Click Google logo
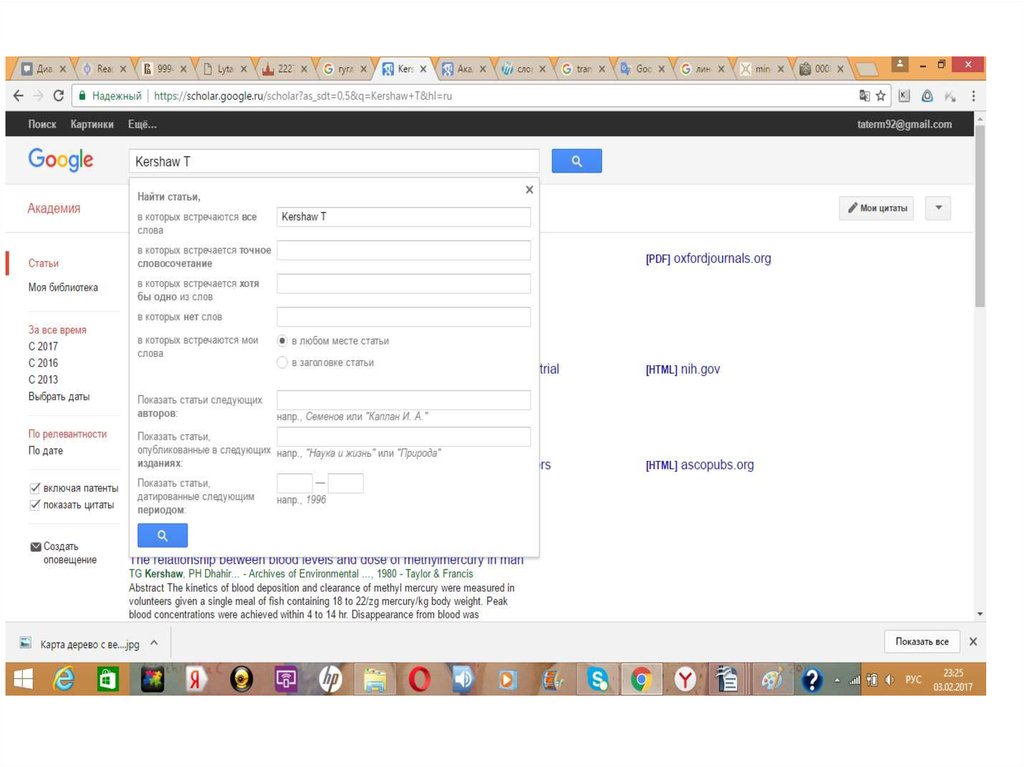The height and width of the screenshot is (767, 1024). tap(61, 159)
